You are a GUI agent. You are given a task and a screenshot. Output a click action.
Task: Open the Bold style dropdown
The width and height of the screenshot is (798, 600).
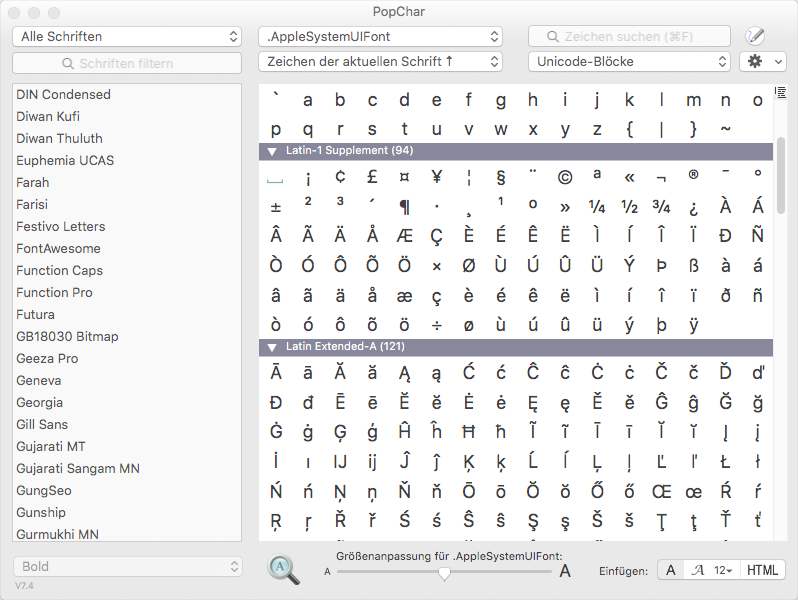tap(127, 566)
